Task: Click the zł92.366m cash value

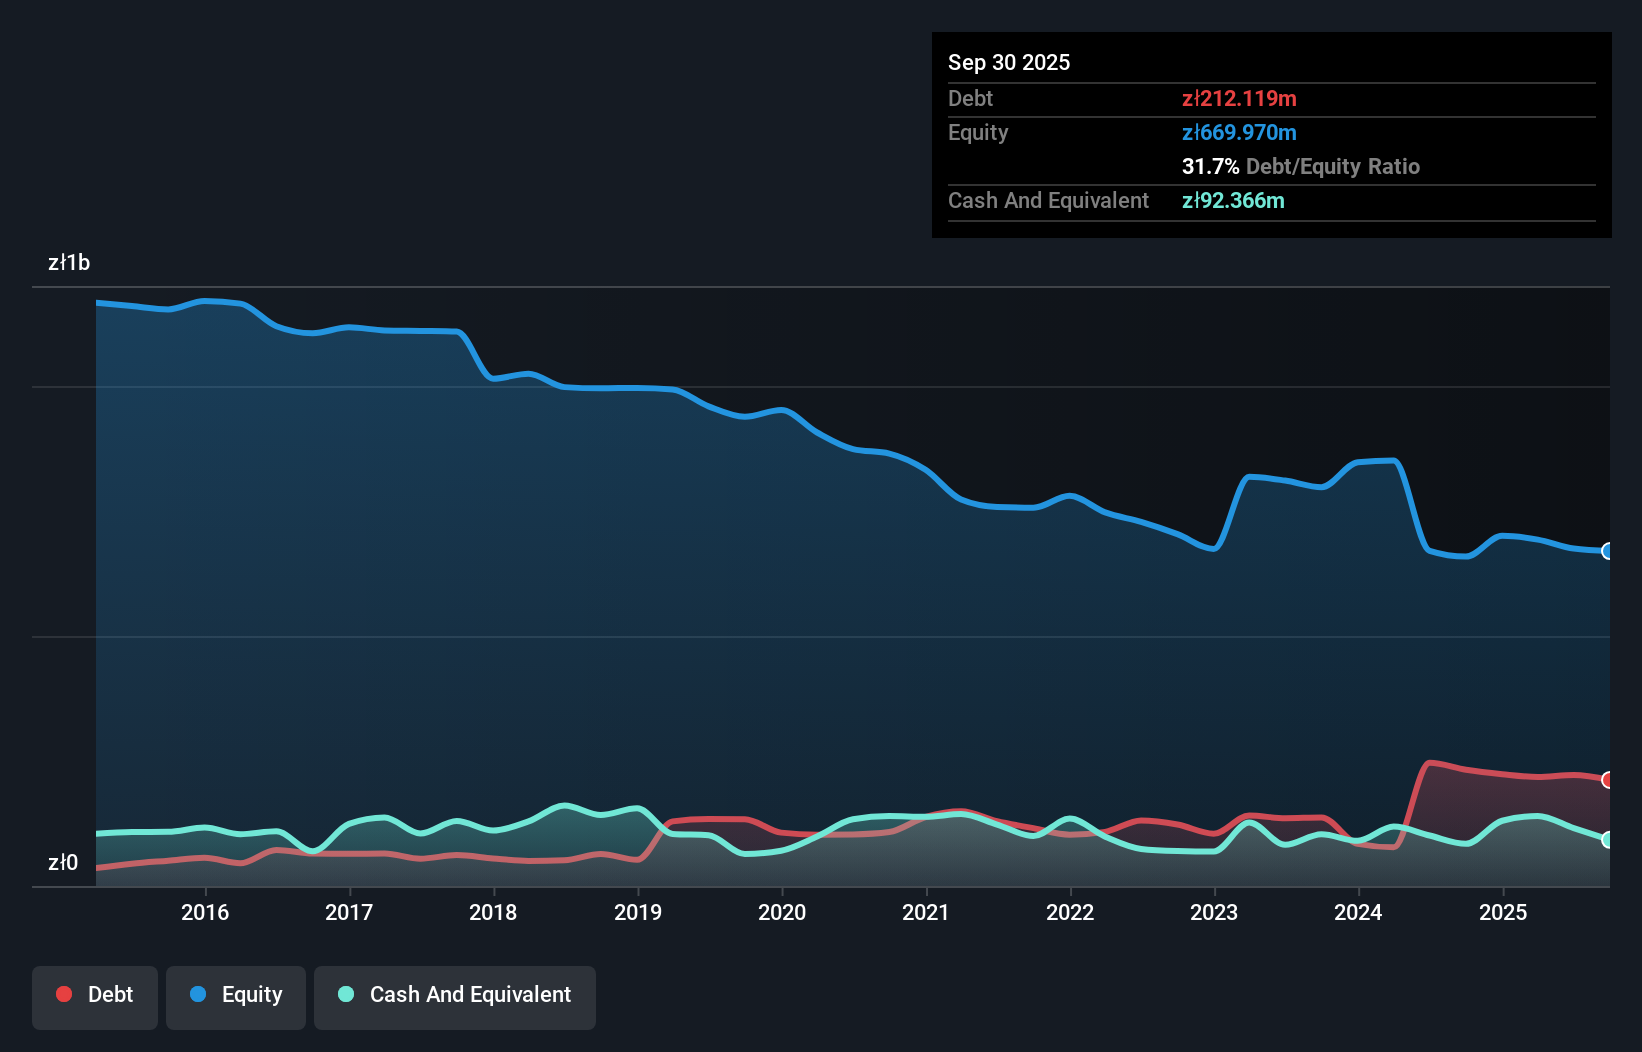Action: [x=1233, y=200]
